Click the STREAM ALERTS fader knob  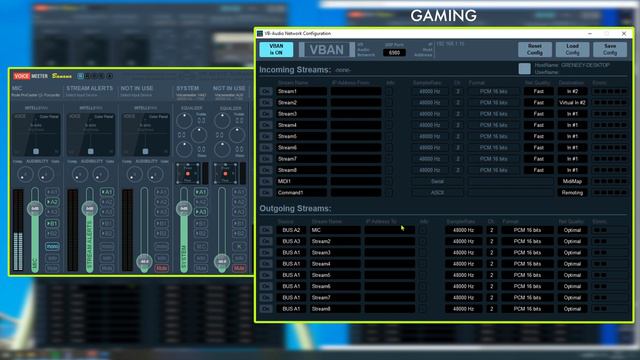point(89,209)
